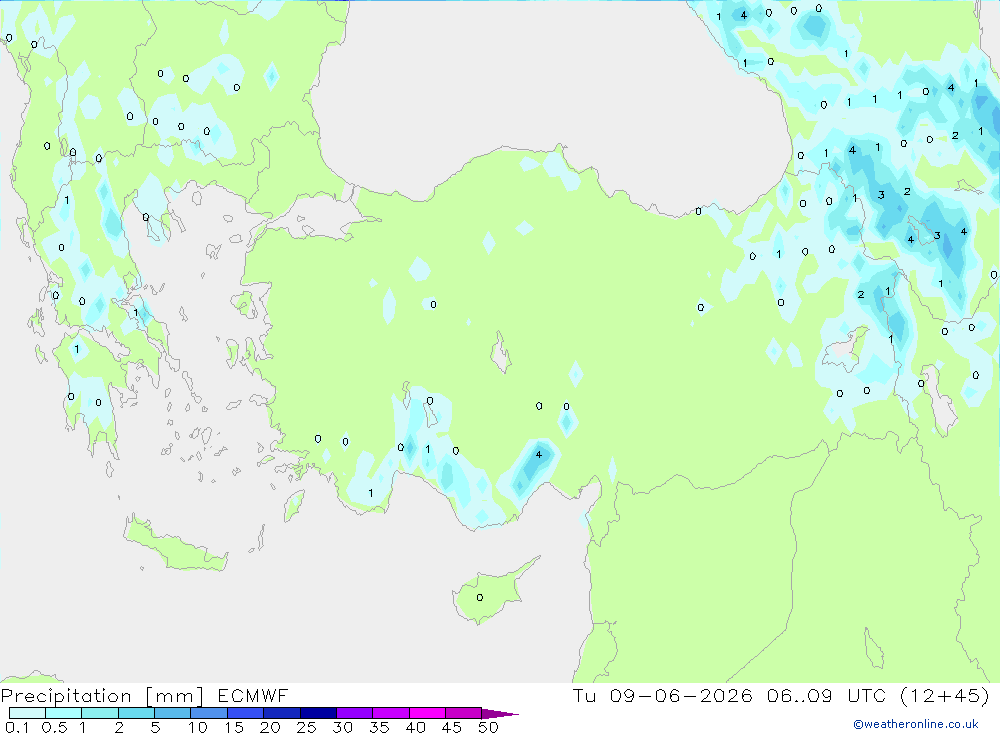Click the '20' legend scale label
Image resolution: width=1000 pixels, height=733 pixels.
tap(270, 727)
